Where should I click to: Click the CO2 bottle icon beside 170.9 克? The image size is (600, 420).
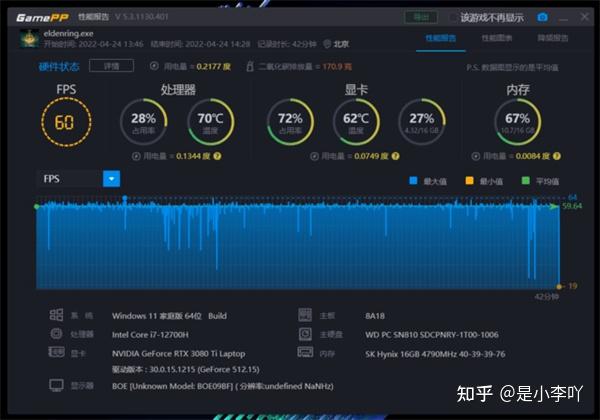click(x=250, y=66)
